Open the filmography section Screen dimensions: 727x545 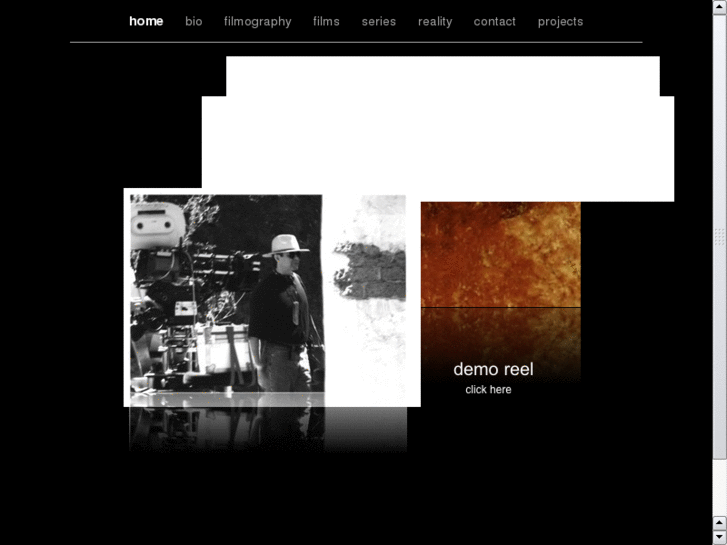point(258,22)
